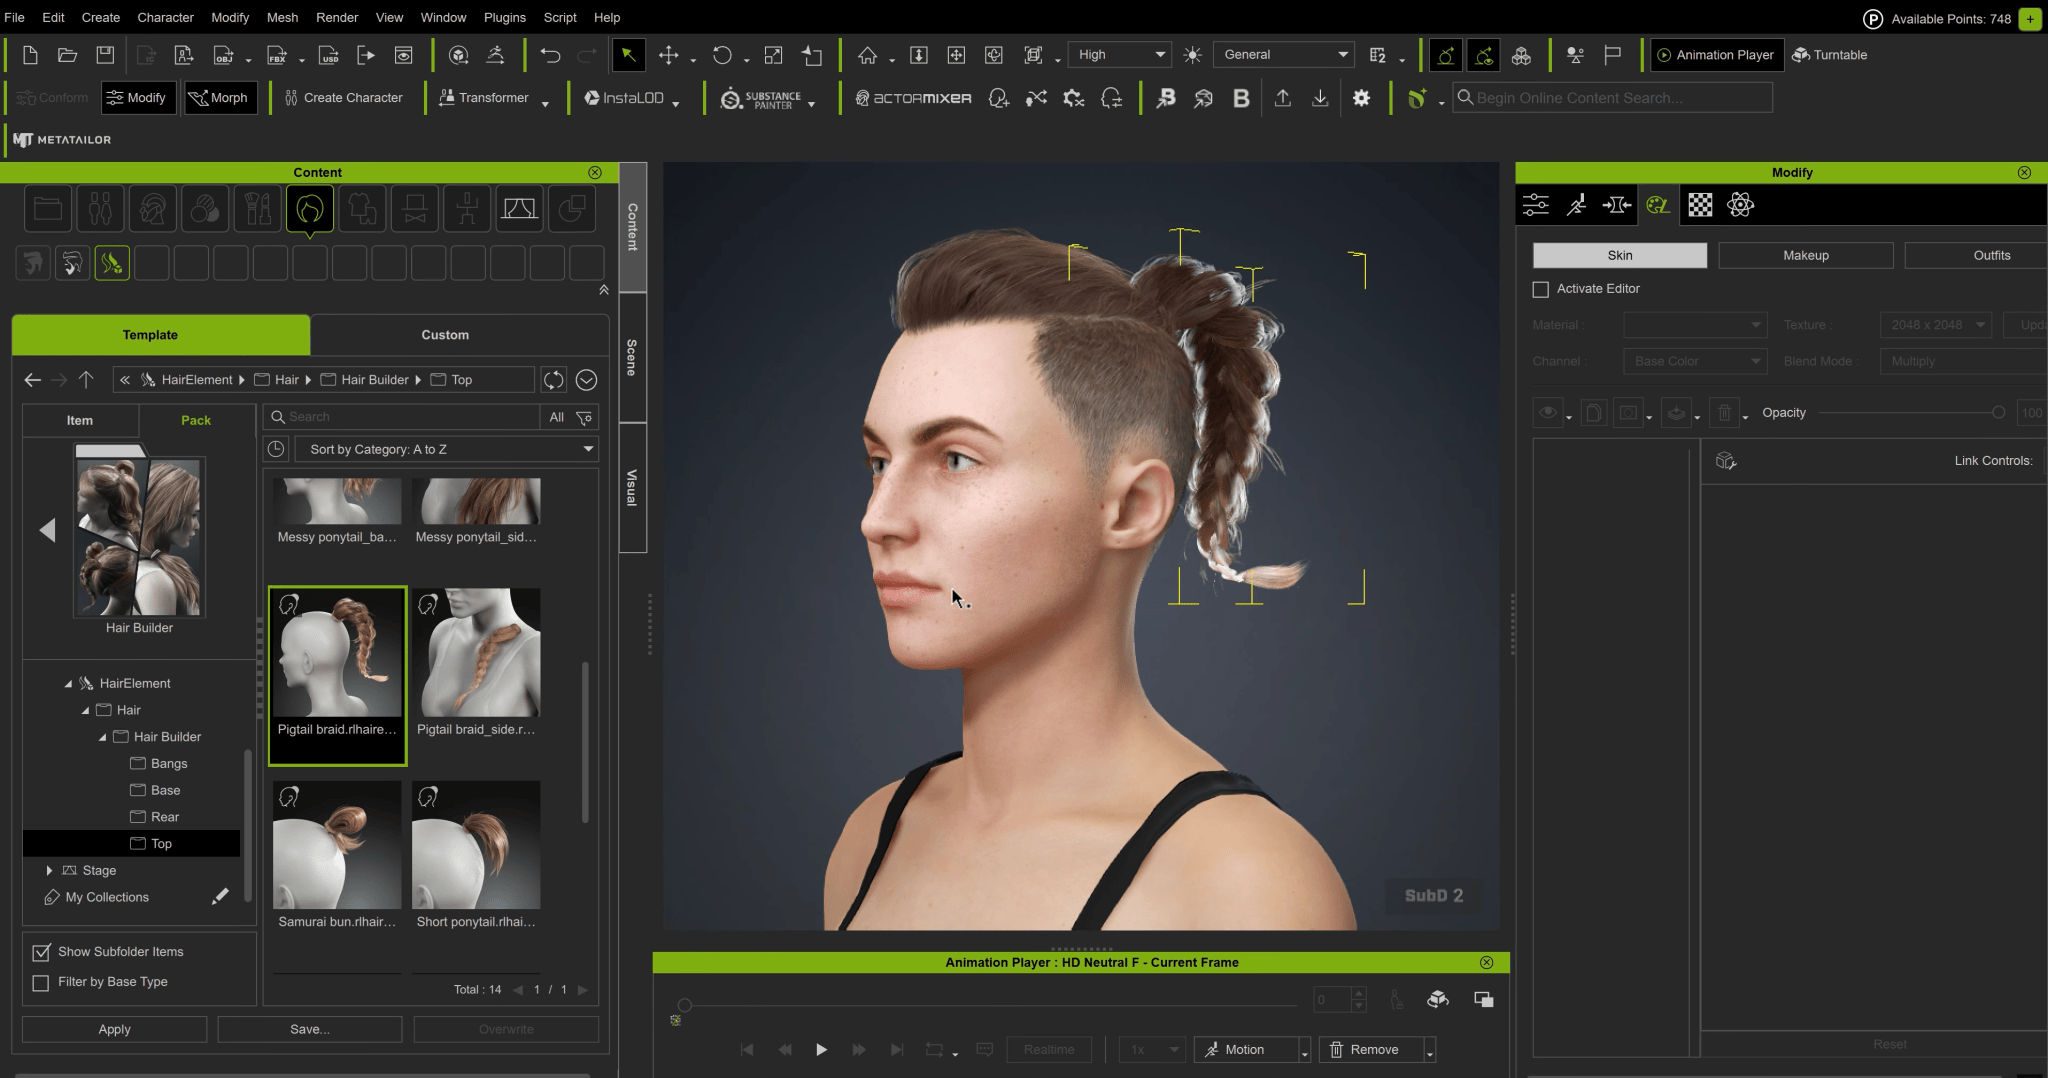The height and width of the screenshot is (1078, 2048).
Task: Open the Render menu
Action: (x=337, y=17)
